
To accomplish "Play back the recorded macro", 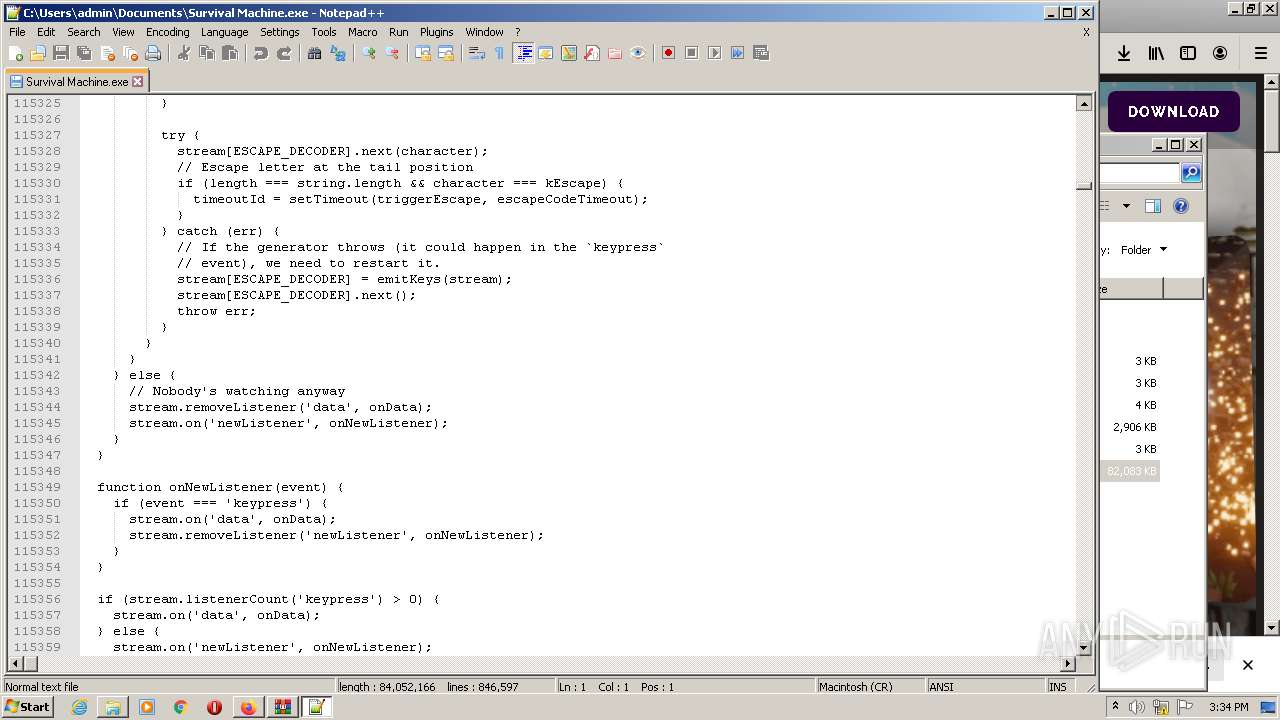I will click(x=715, y=53).
